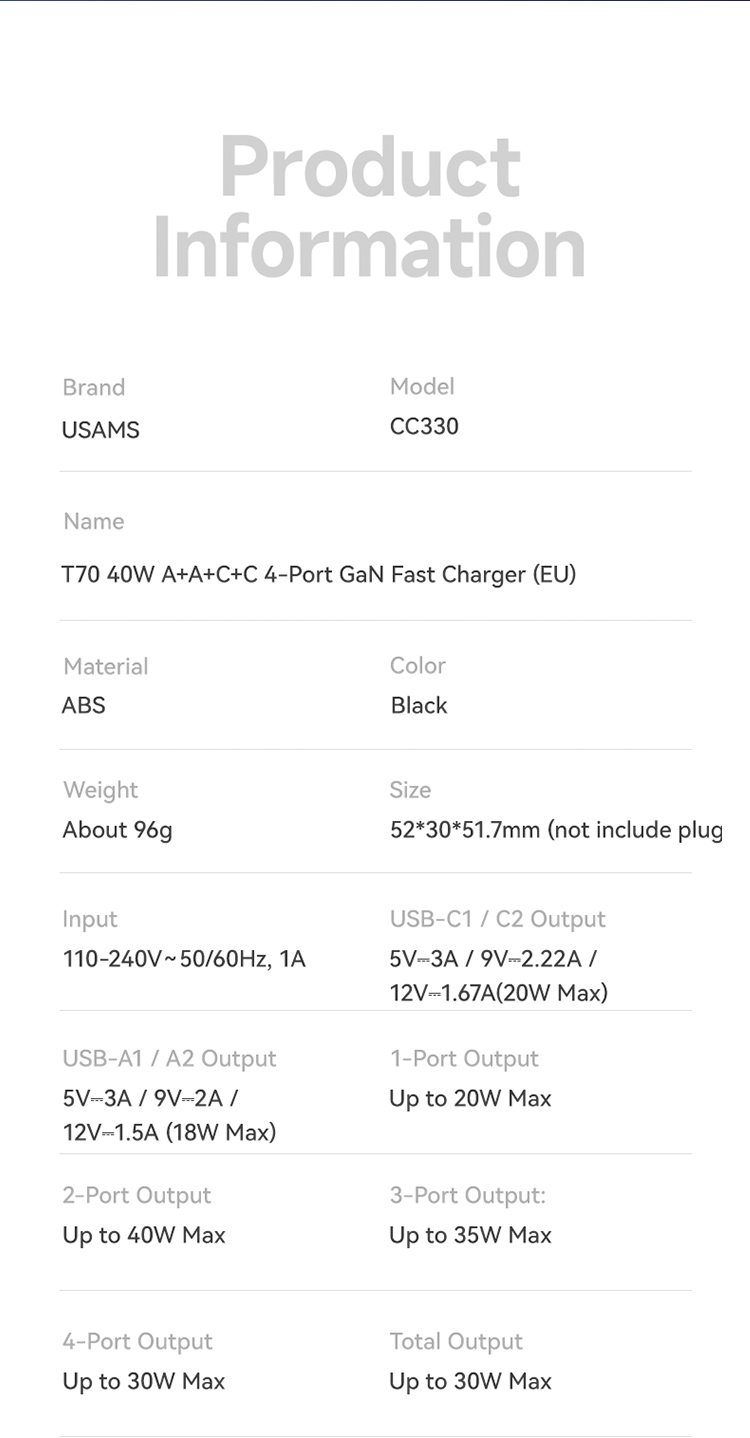Select the 12V 1.5A (18W Max) text
750x1438 pixels.
tap(169, 1132)
